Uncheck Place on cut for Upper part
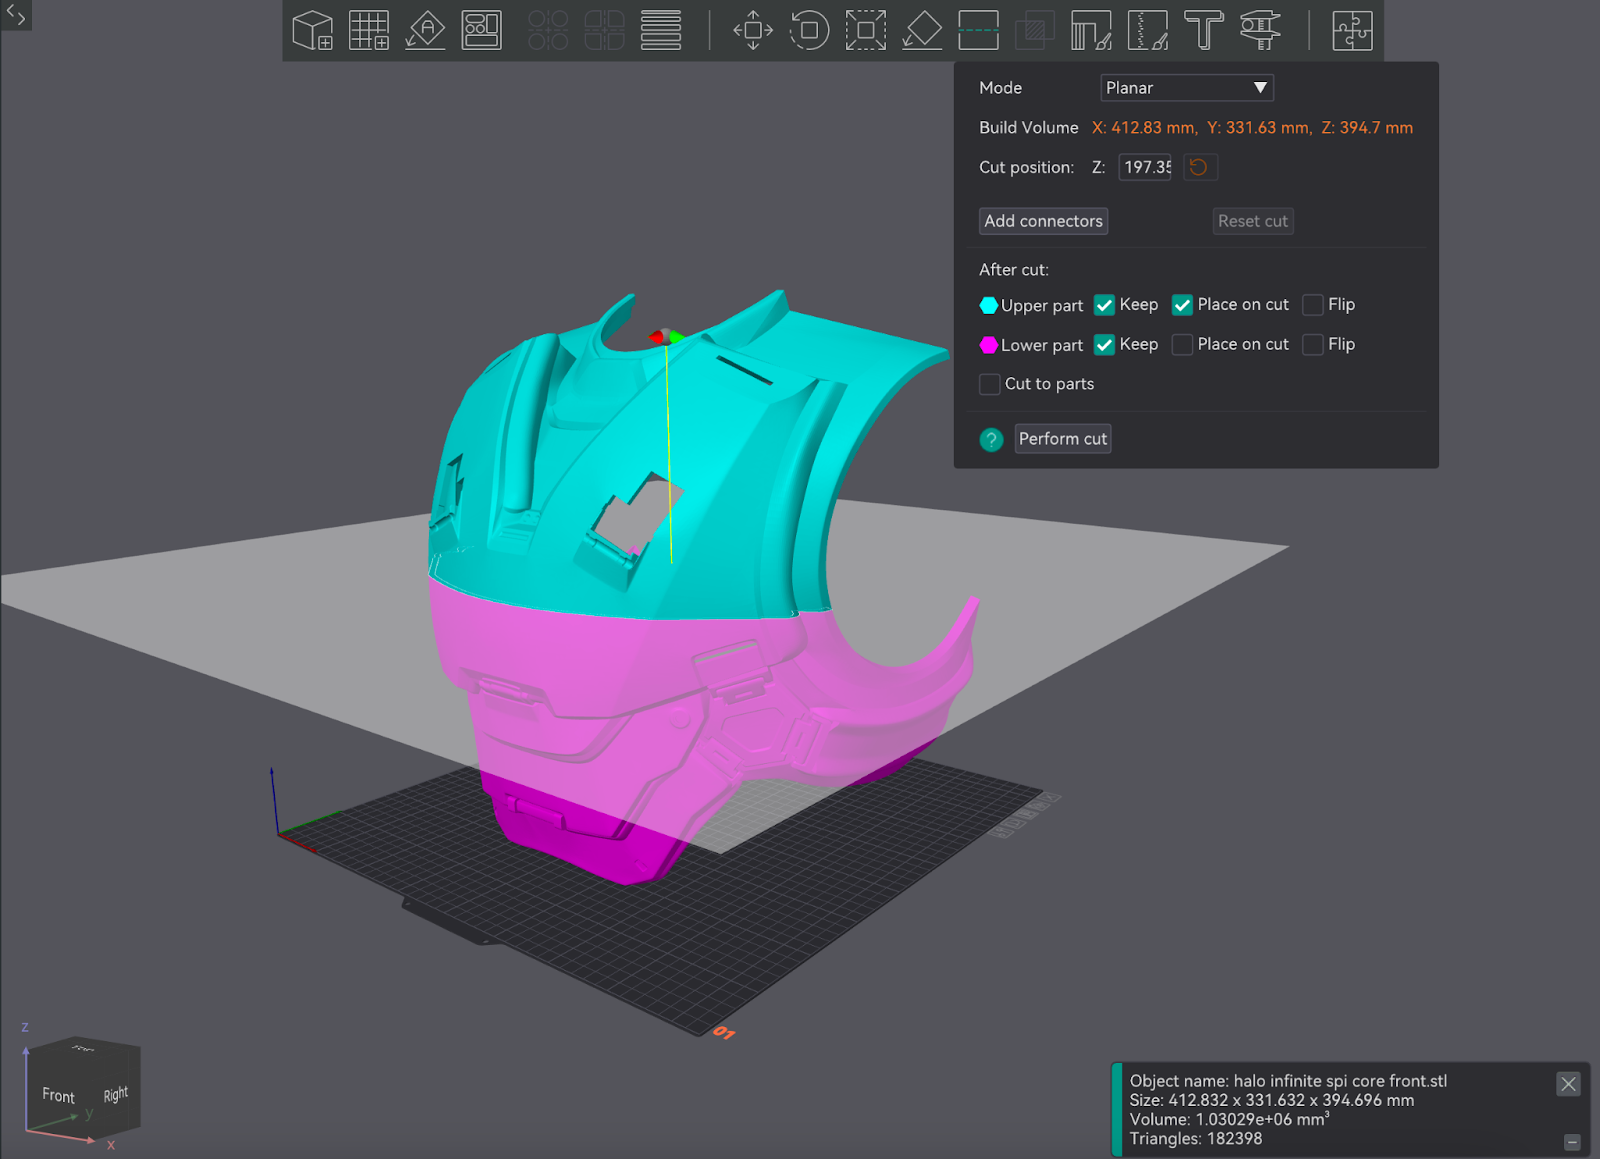 (1182, 305)
